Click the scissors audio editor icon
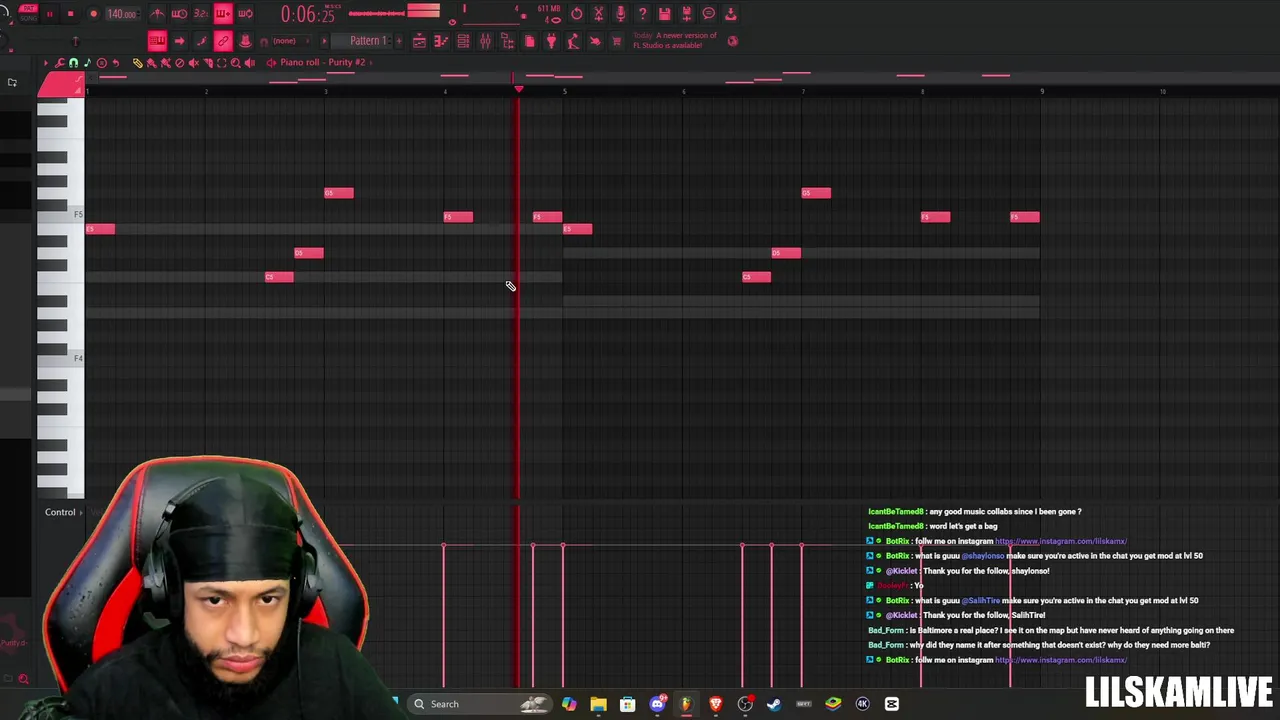The height and width of the screenshot is (720, 1280). 598,13
